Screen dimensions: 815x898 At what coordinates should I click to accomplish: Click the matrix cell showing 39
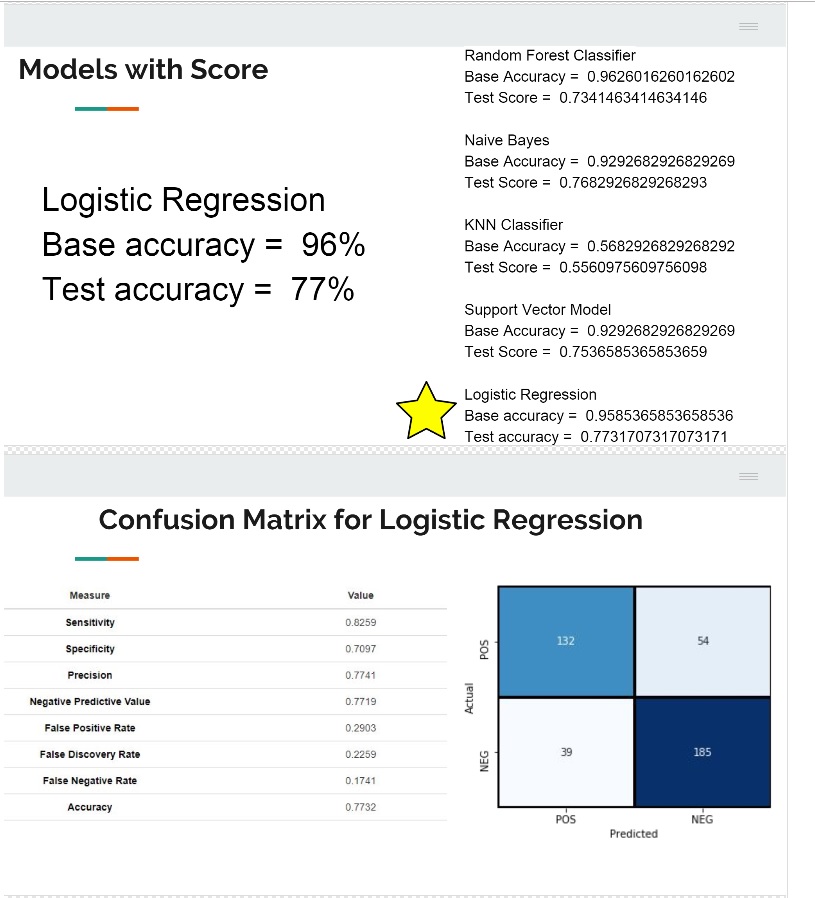pos(565,751)
